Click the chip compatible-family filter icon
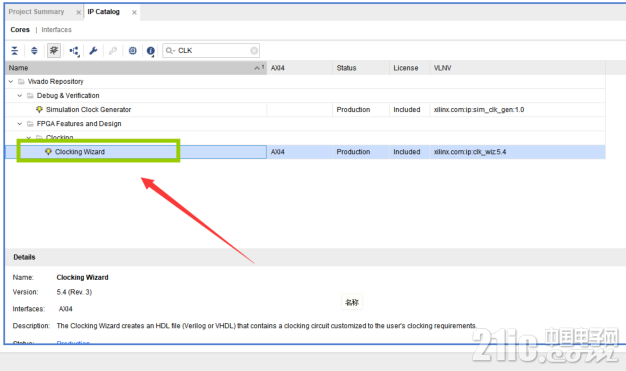 (133, 51)
